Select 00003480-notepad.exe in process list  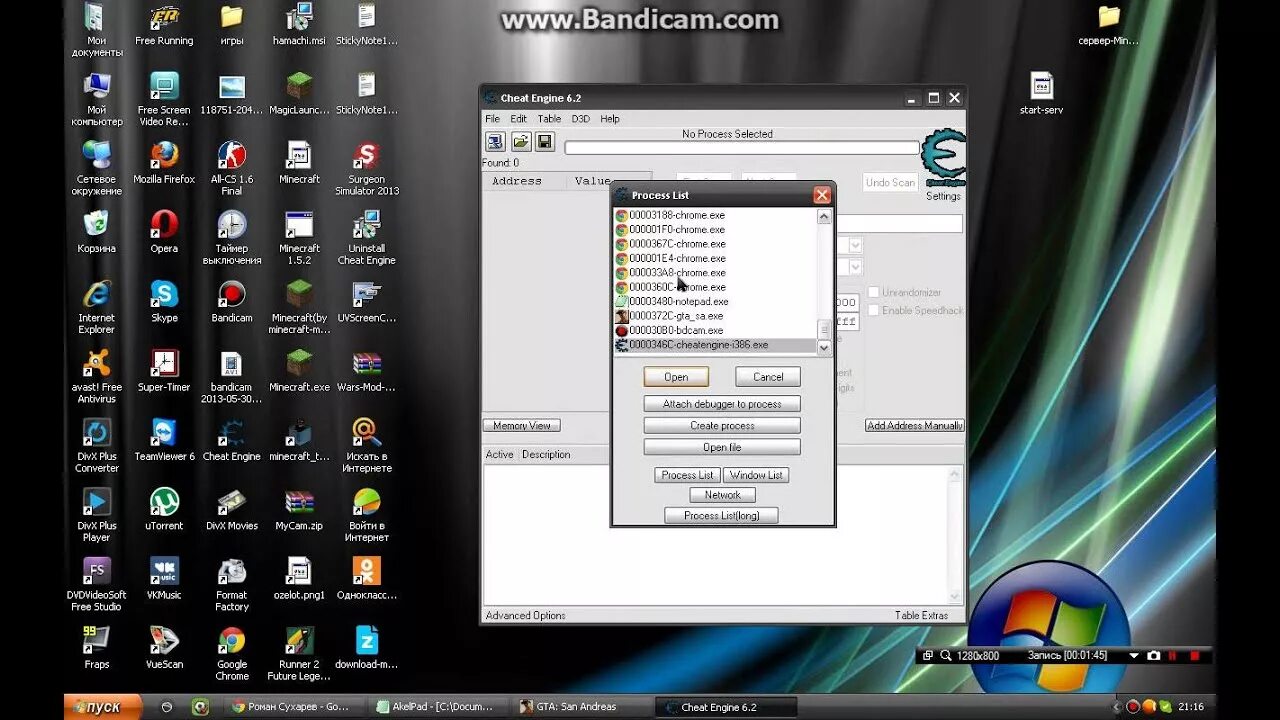pyautogui.click(x=715, y=301)
